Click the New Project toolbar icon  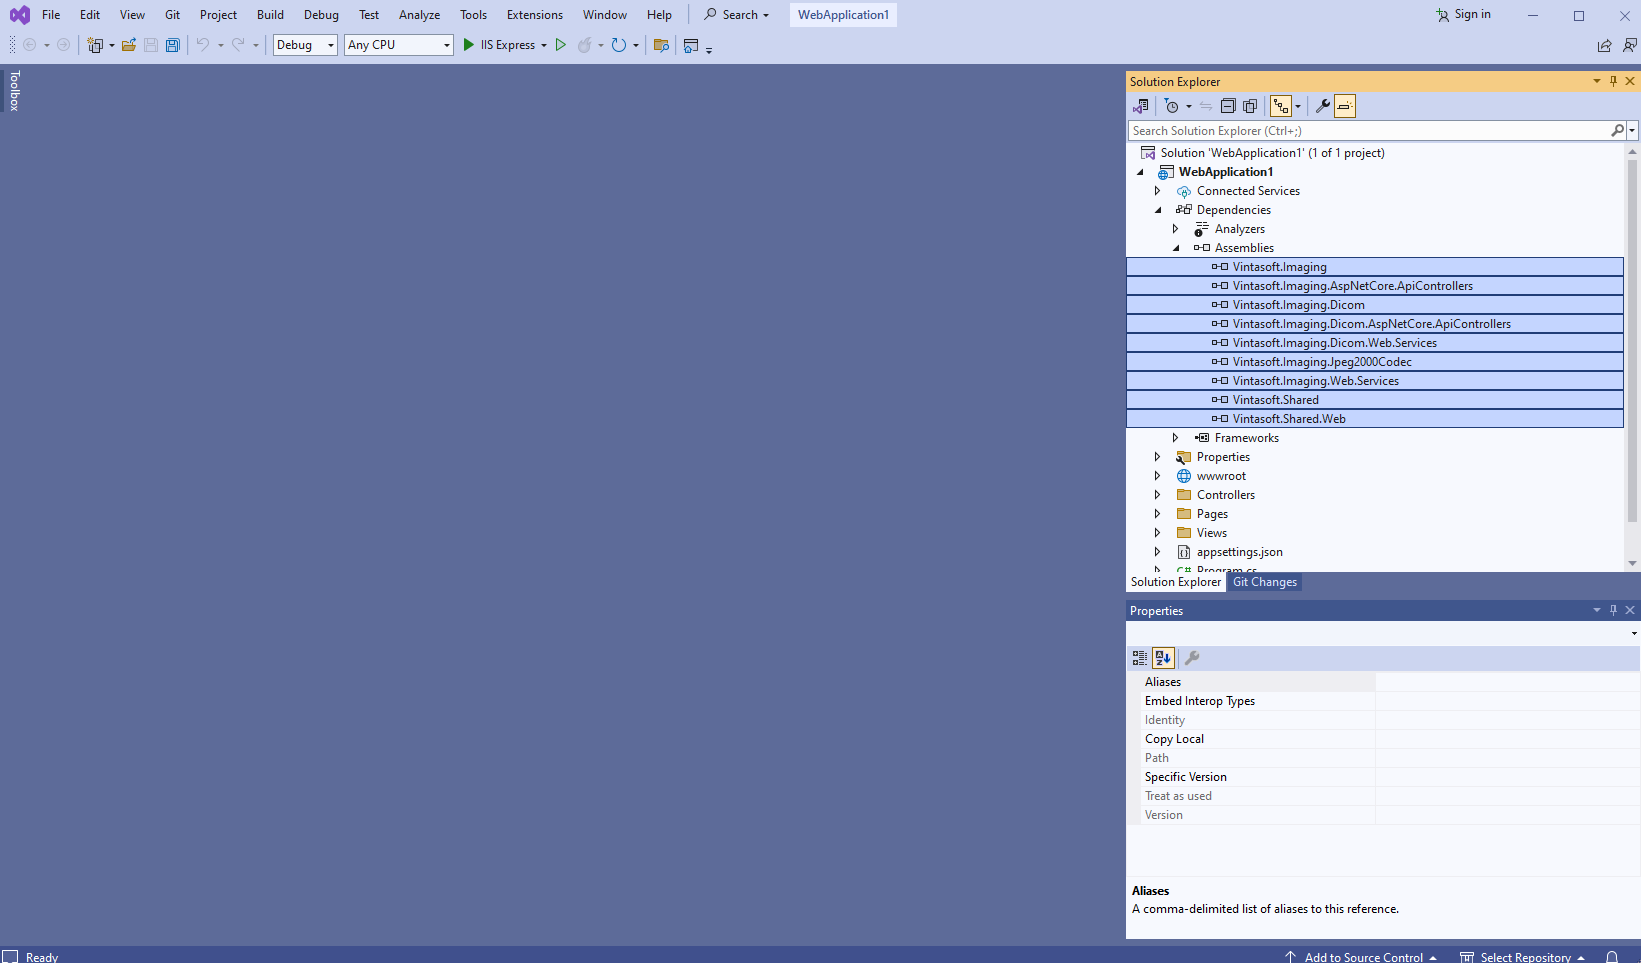[x=95, y=45]
